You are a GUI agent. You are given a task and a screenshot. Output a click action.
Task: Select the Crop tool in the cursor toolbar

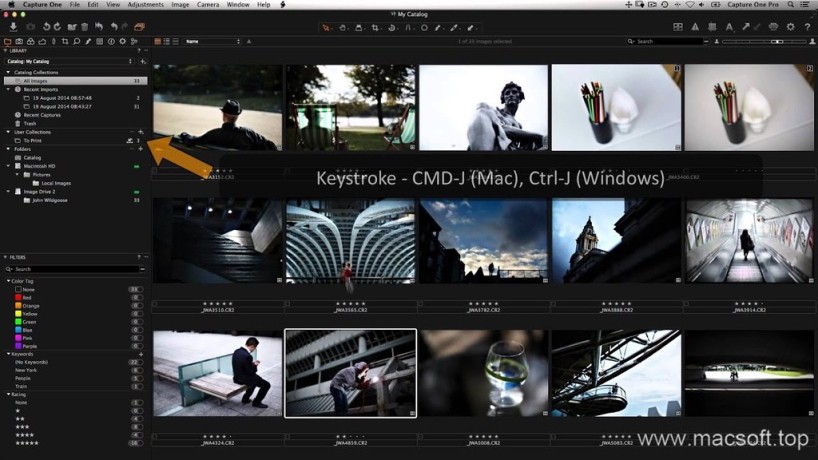[x=375, y=27]
